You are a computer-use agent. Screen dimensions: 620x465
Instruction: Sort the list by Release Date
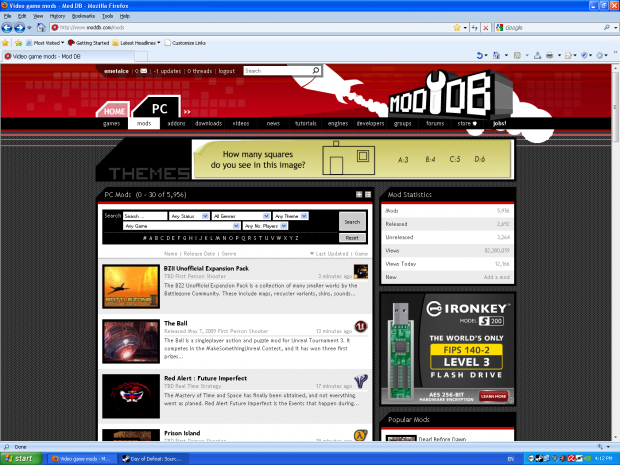point(199,254)
